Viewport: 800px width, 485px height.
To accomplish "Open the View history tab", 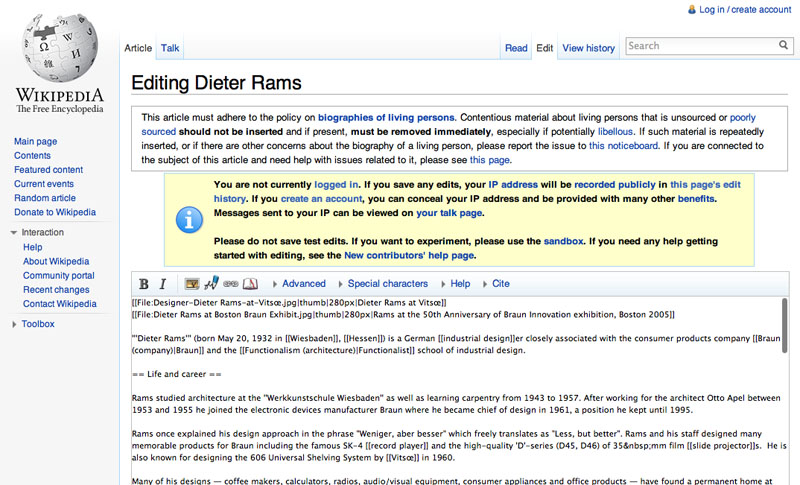I will (x=589, y=48).
